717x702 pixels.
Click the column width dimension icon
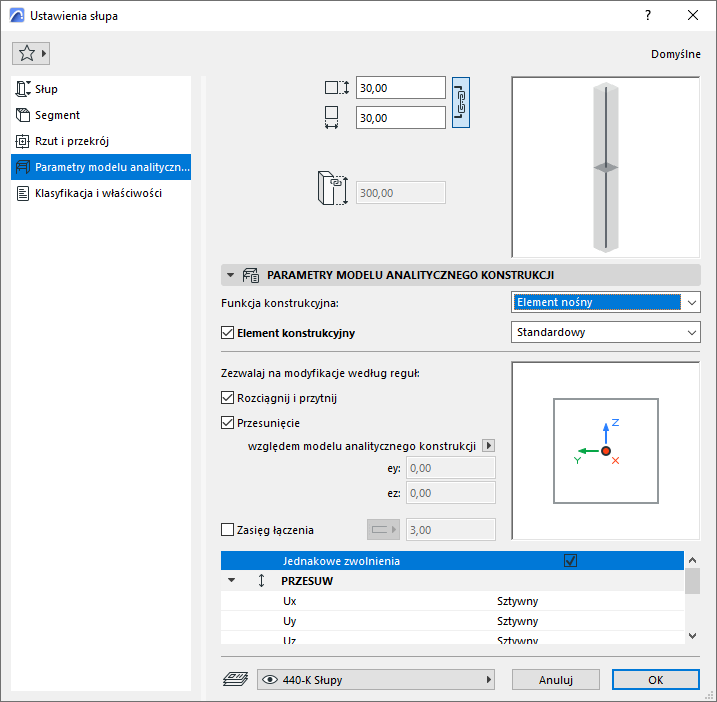[x=332, y=118]
